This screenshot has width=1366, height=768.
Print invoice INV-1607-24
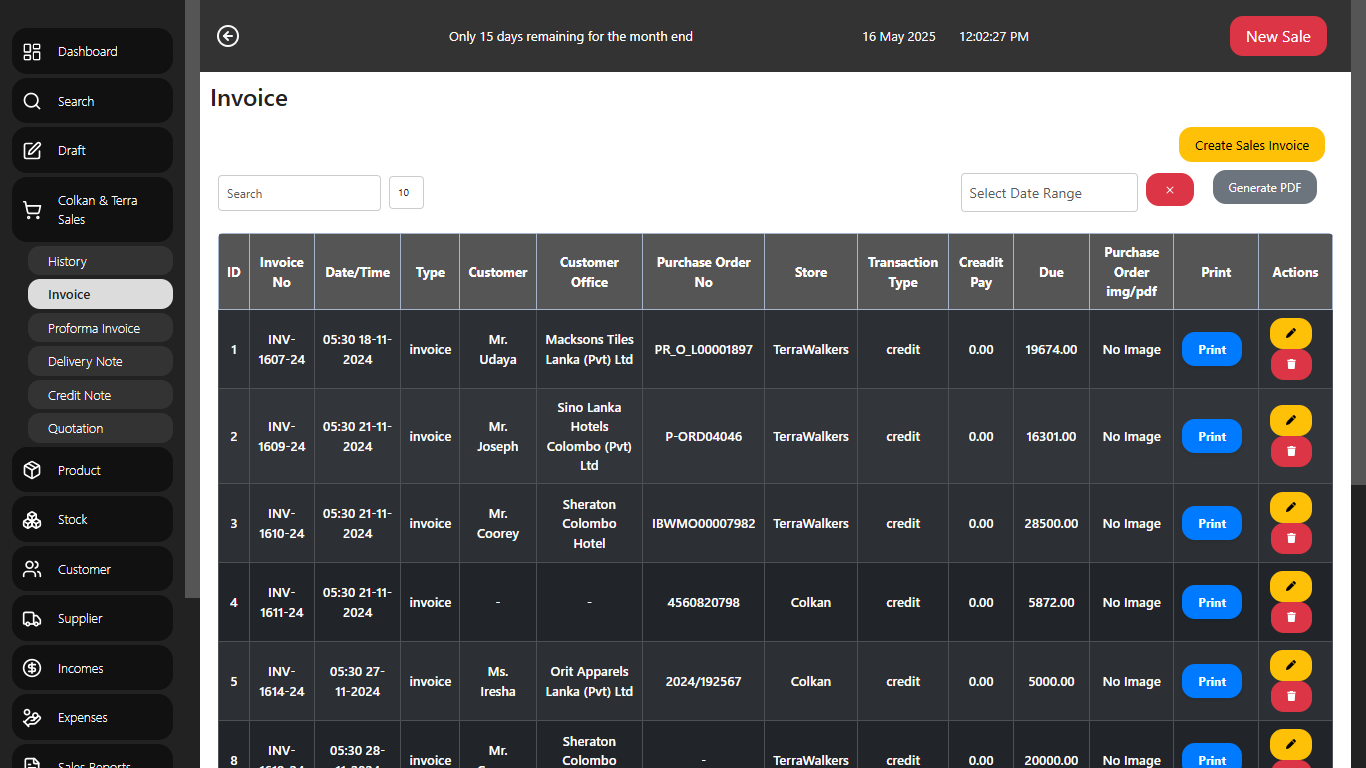point(1212,350)
